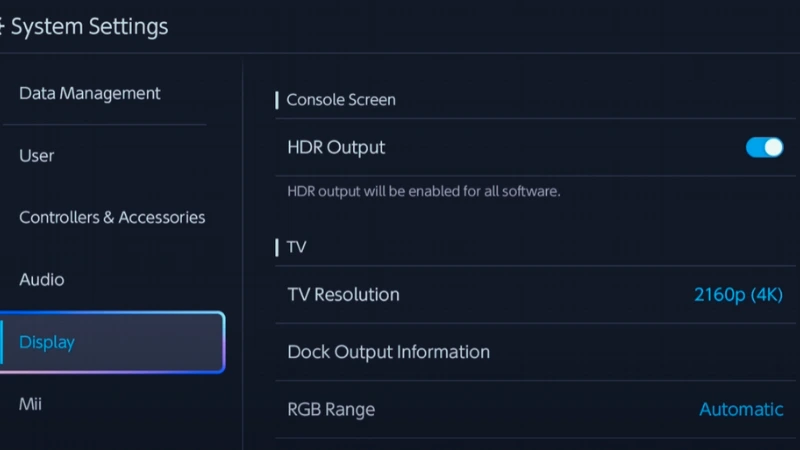Click the Console Screen section header
Image resolution: width=800 pixels, height=450 pixels.
tap(341, 100)
